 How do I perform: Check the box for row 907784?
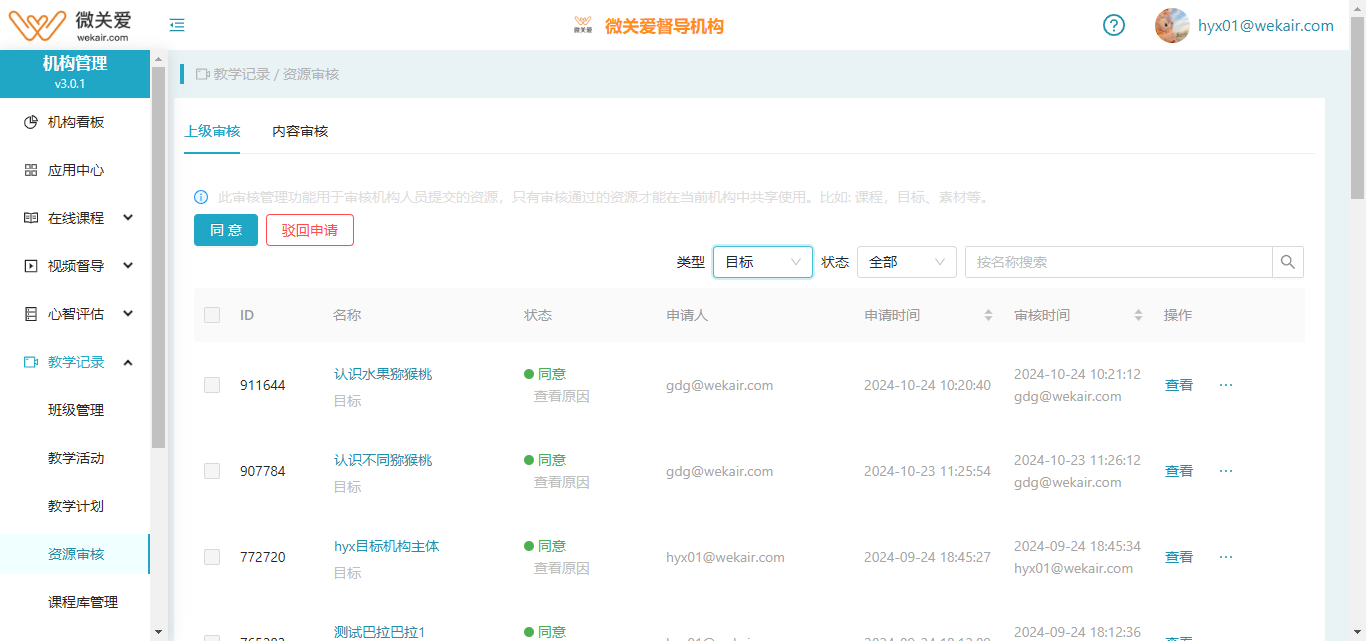[x=212, y=471]
